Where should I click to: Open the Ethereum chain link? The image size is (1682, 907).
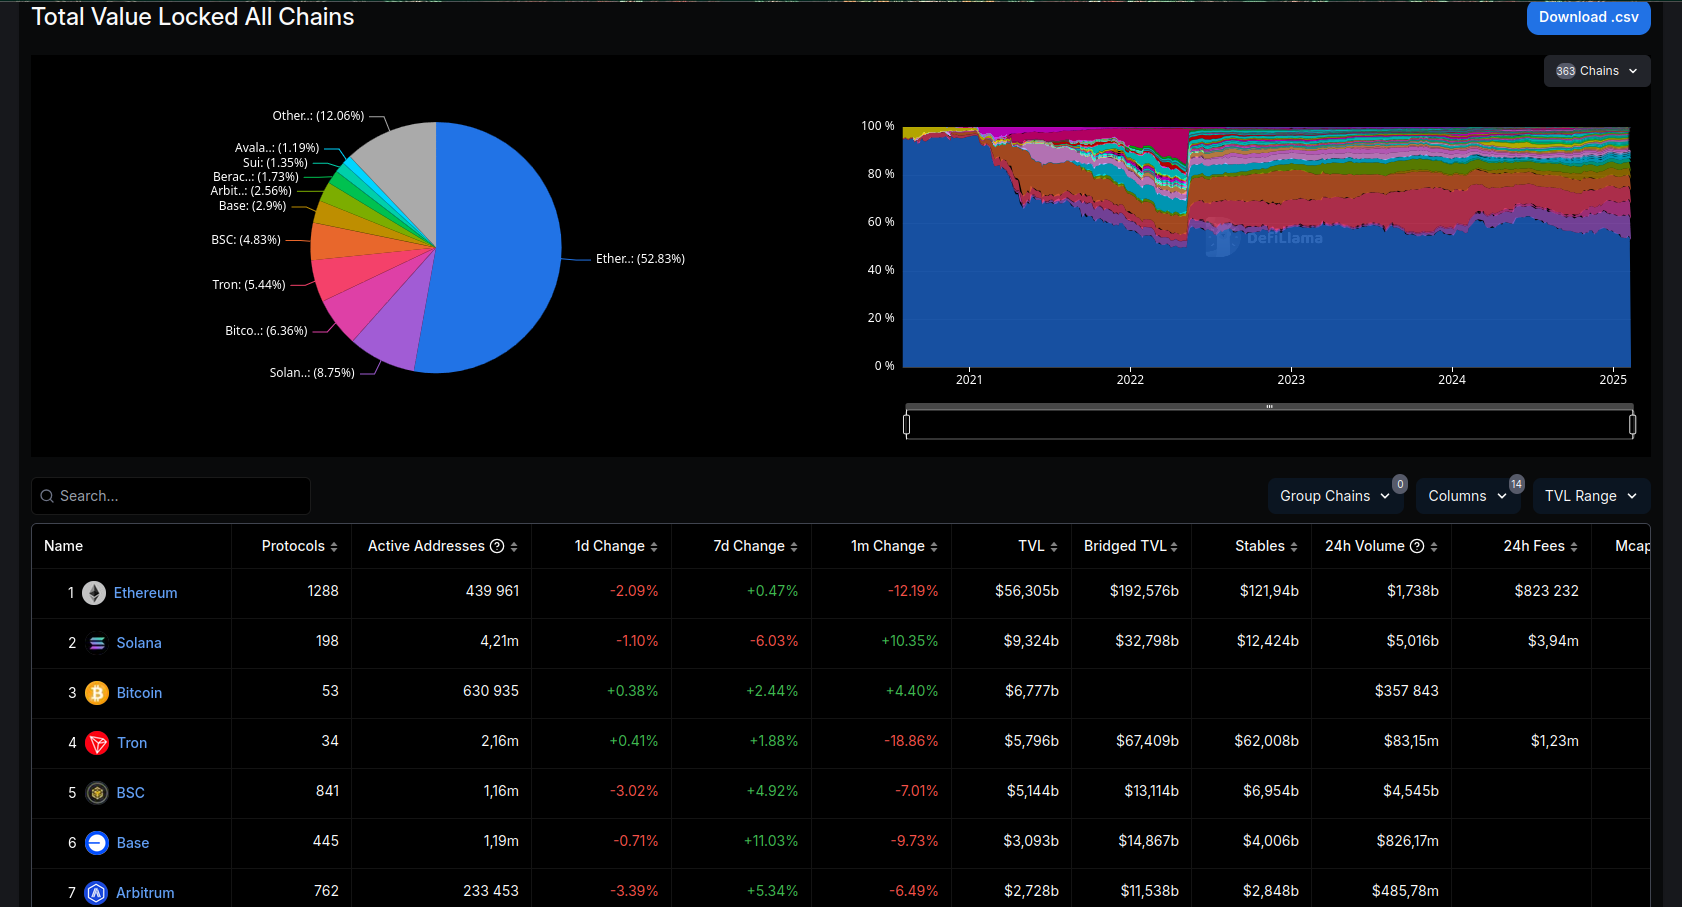pyautogui.click(x=145, y=593)
